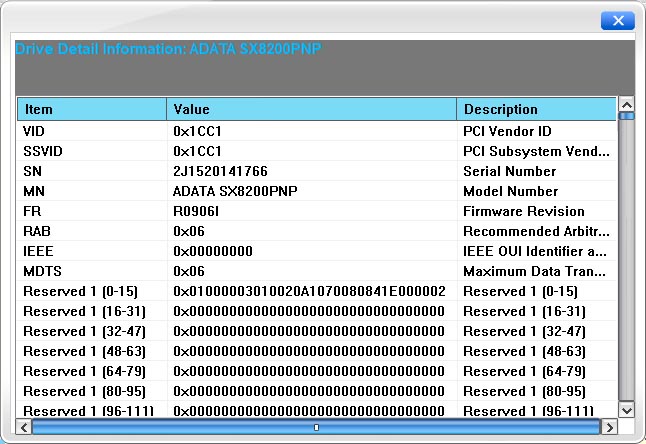Click the vertical scrollbar up arrow
646x444 pixels.
pyautogui.click(x=627, y=105)
